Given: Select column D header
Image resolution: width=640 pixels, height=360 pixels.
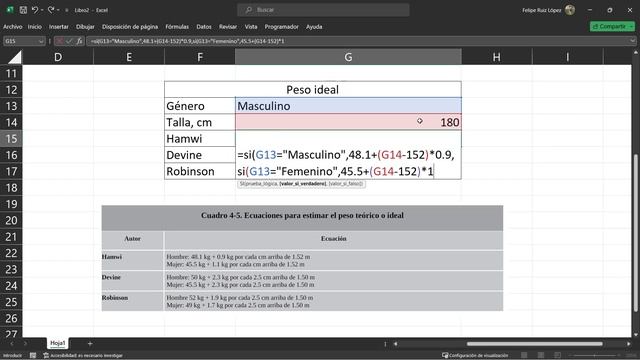Looking at the screenshot, I should 58,57.
